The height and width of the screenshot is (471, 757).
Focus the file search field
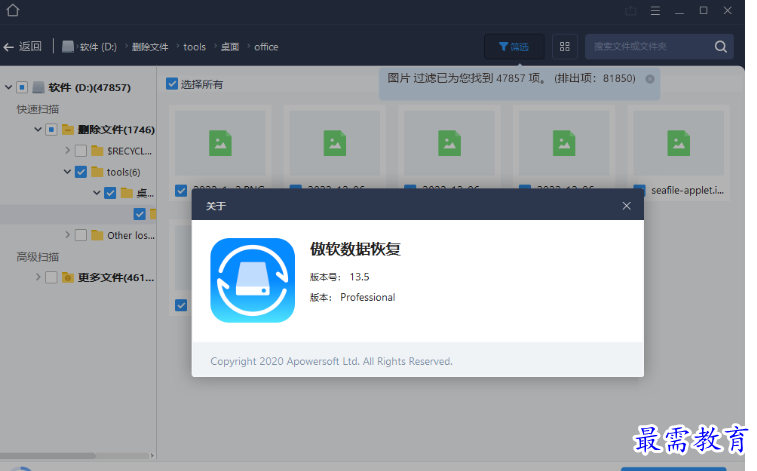tap(649, 47)
